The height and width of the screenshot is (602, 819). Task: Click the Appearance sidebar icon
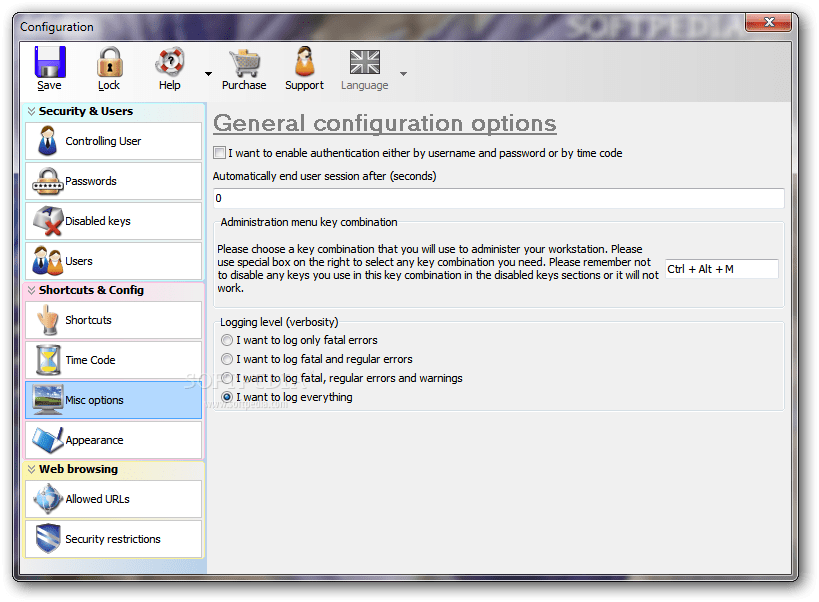48,440
